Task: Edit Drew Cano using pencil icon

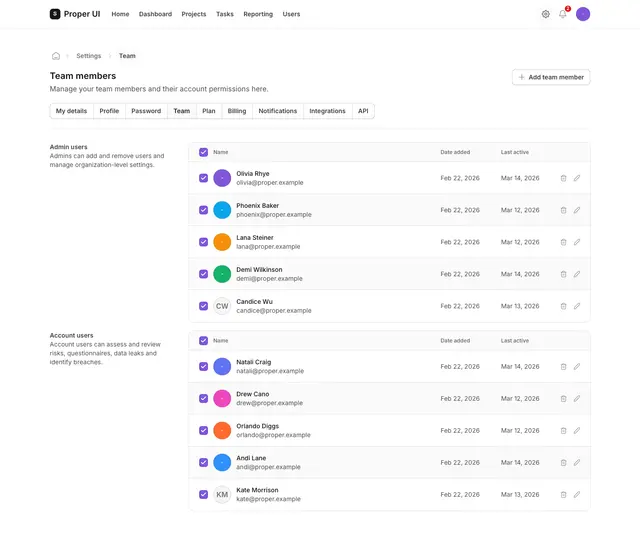Action: click(577, 398)
